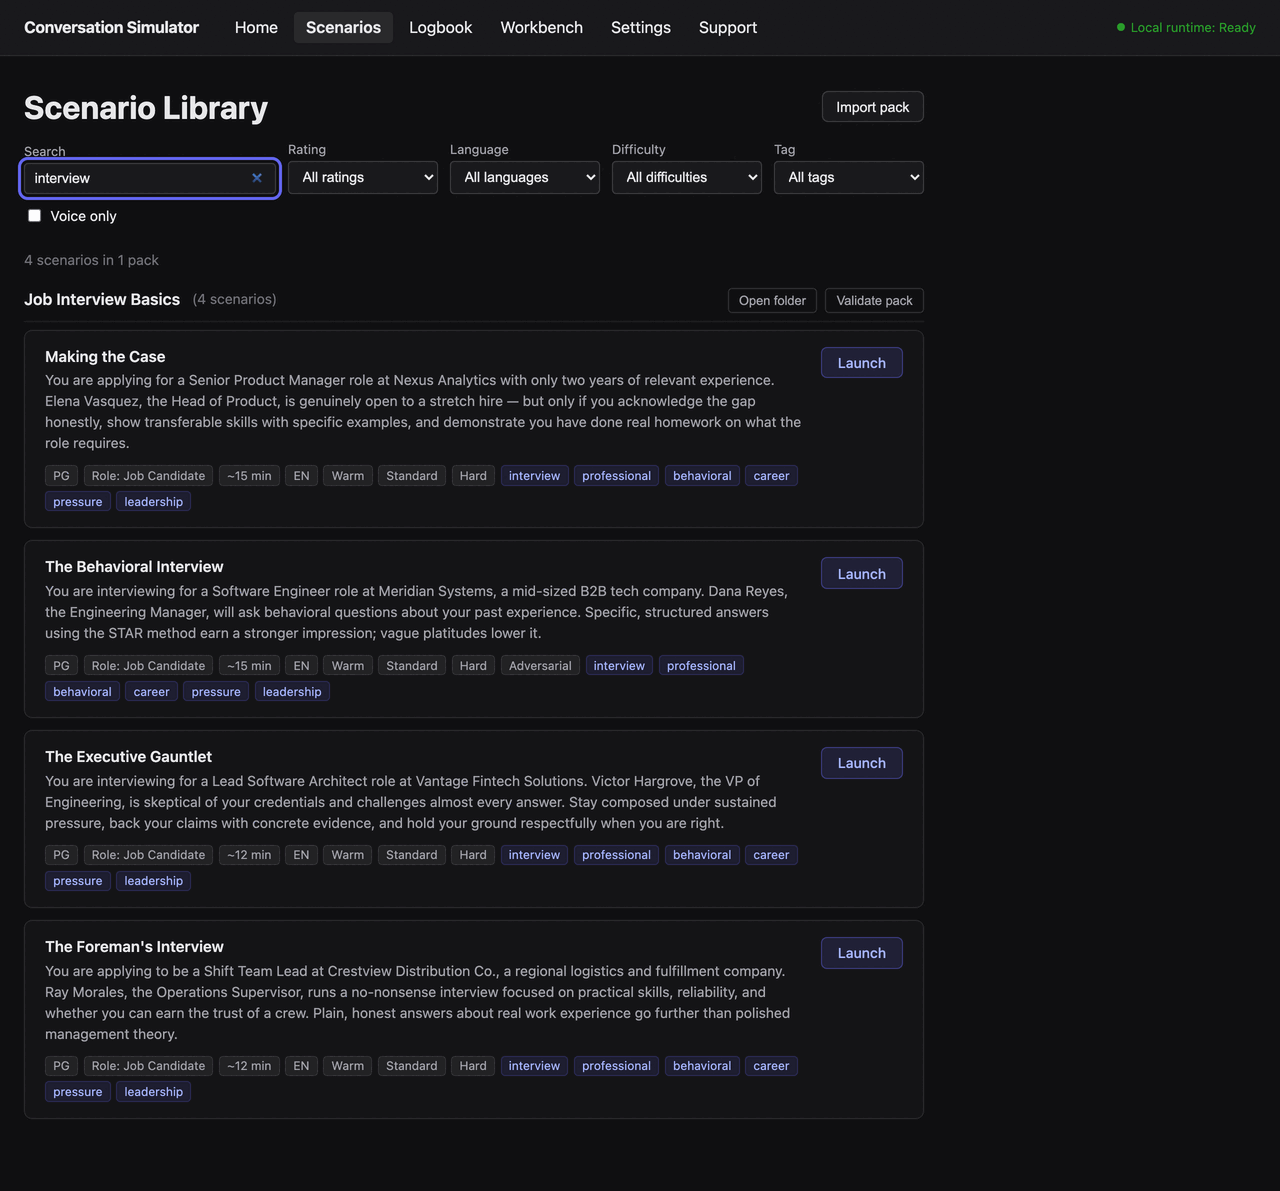Click the Role: Job Candidate tag on The Foreman's Interview
The image size is (1280, 1191).
click(x=148, y=1066)
